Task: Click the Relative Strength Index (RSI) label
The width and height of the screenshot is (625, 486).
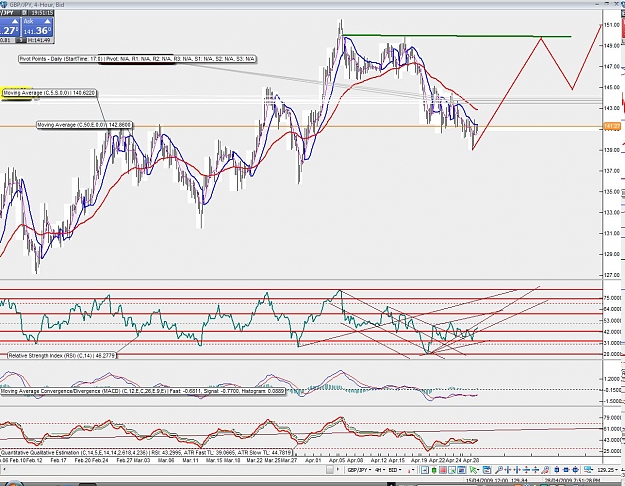Action: pyautogui.click(x=62, y=355)
